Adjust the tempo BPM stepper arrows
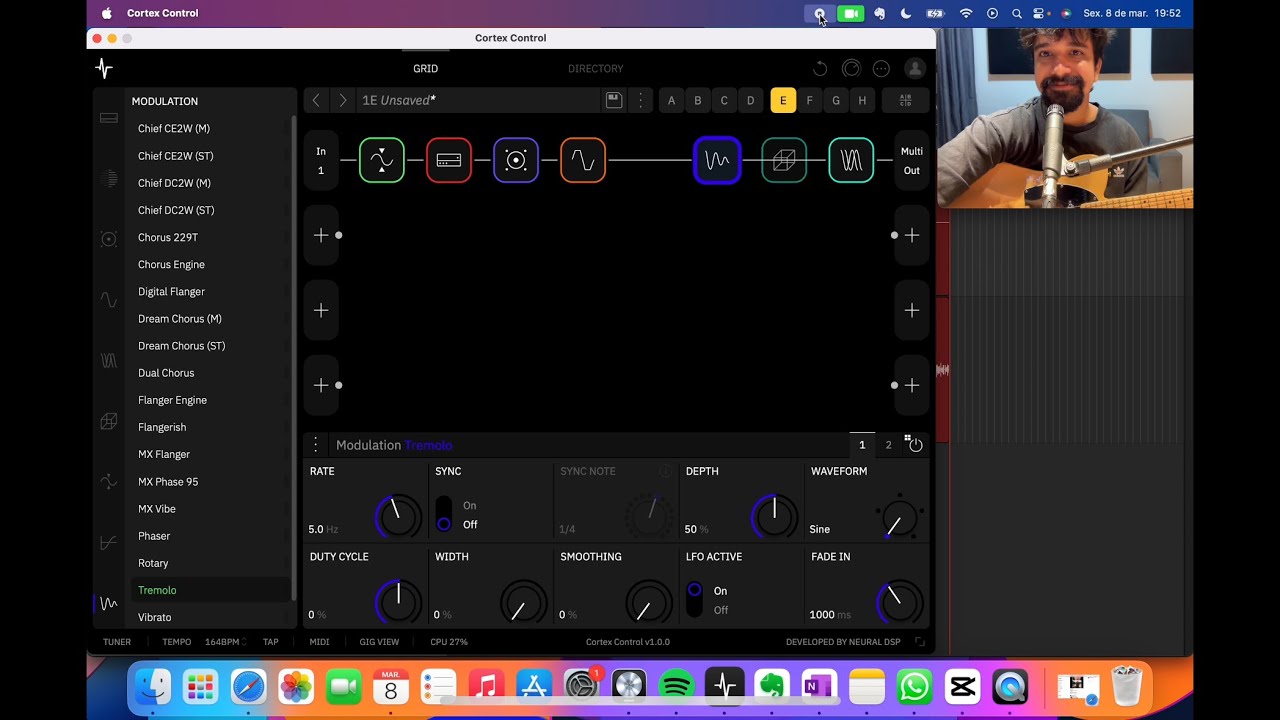This screenshot has height=720, width=1280. coord(244,642)
